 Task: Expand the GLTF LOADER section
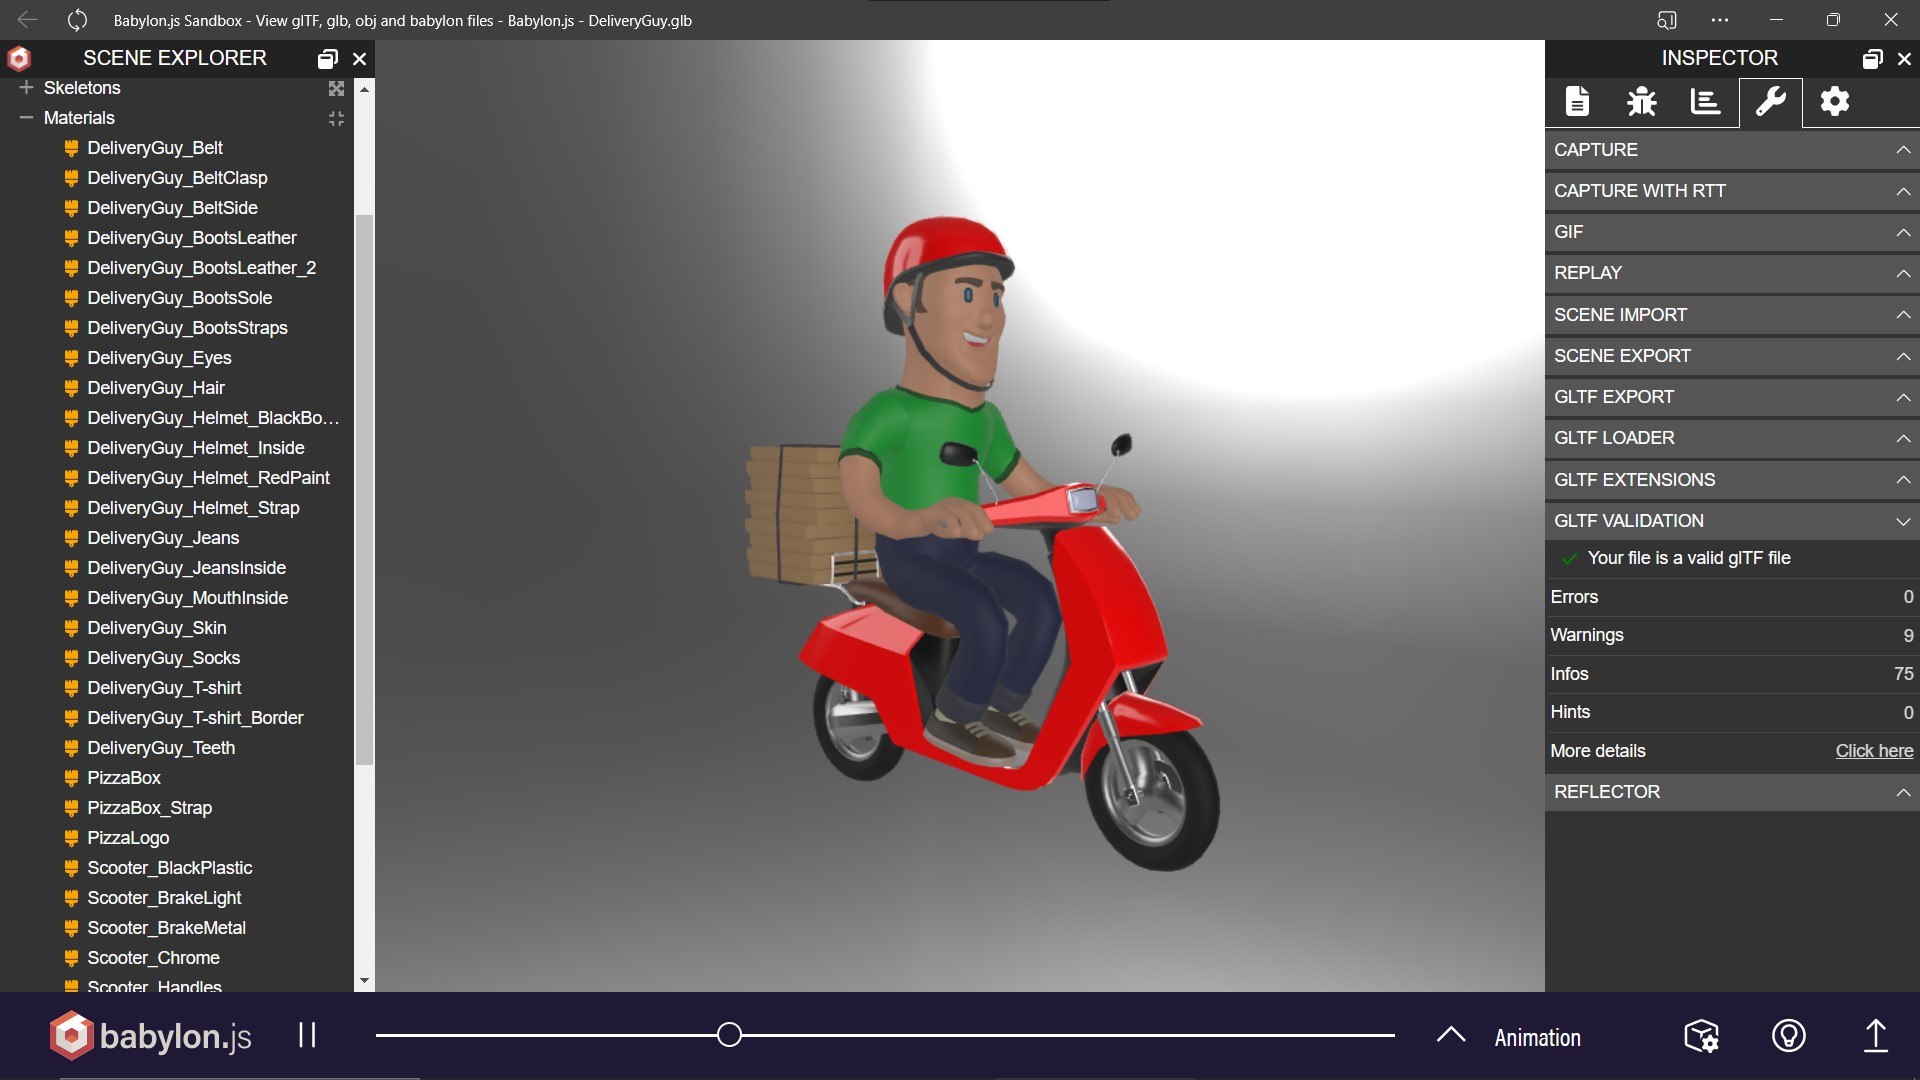click(x=1732, y=438)
